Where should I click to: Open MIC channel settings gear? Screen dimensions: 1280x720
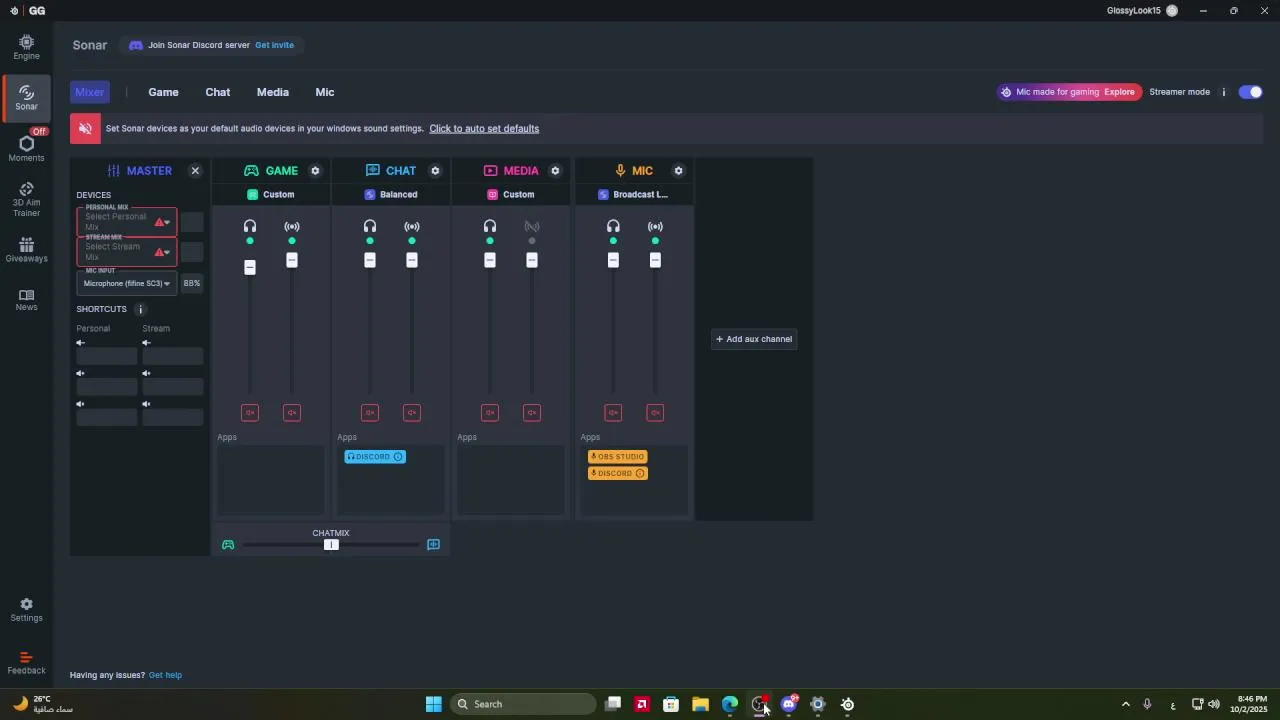tap(678, 171)
